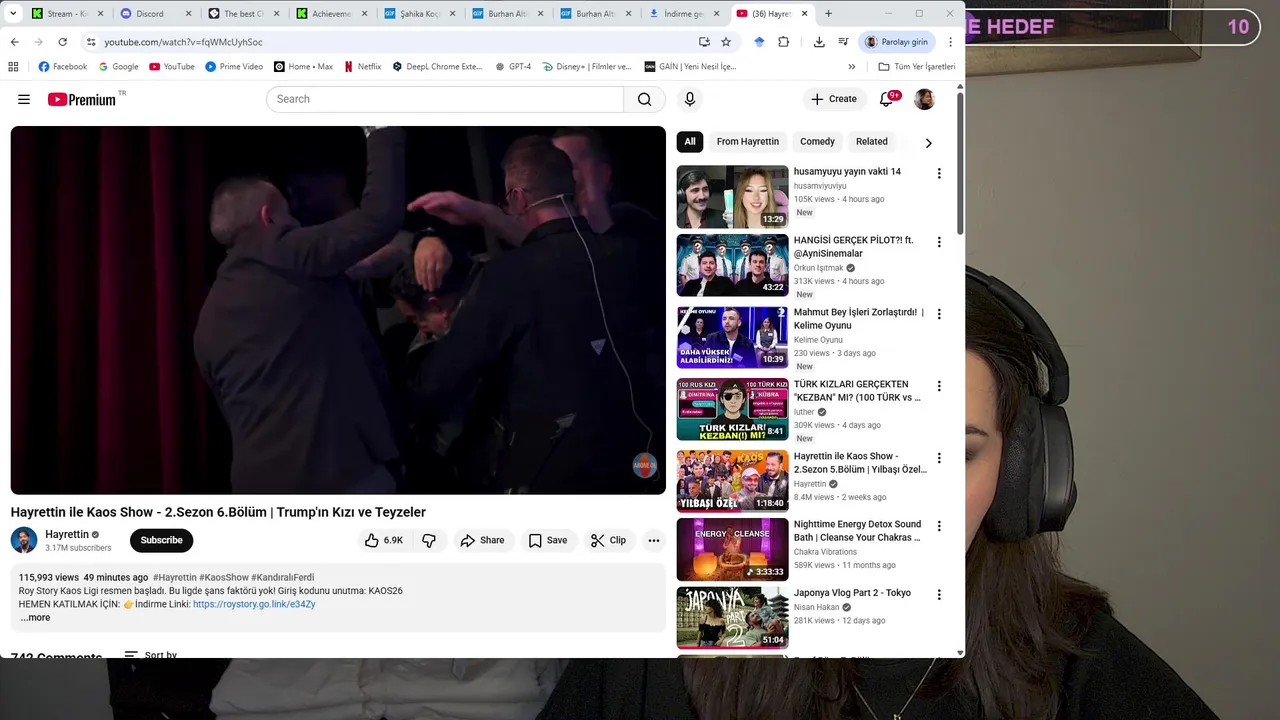
Task: Open options for Nighttime Energy Detox video
Action: [x=938, y=526]
